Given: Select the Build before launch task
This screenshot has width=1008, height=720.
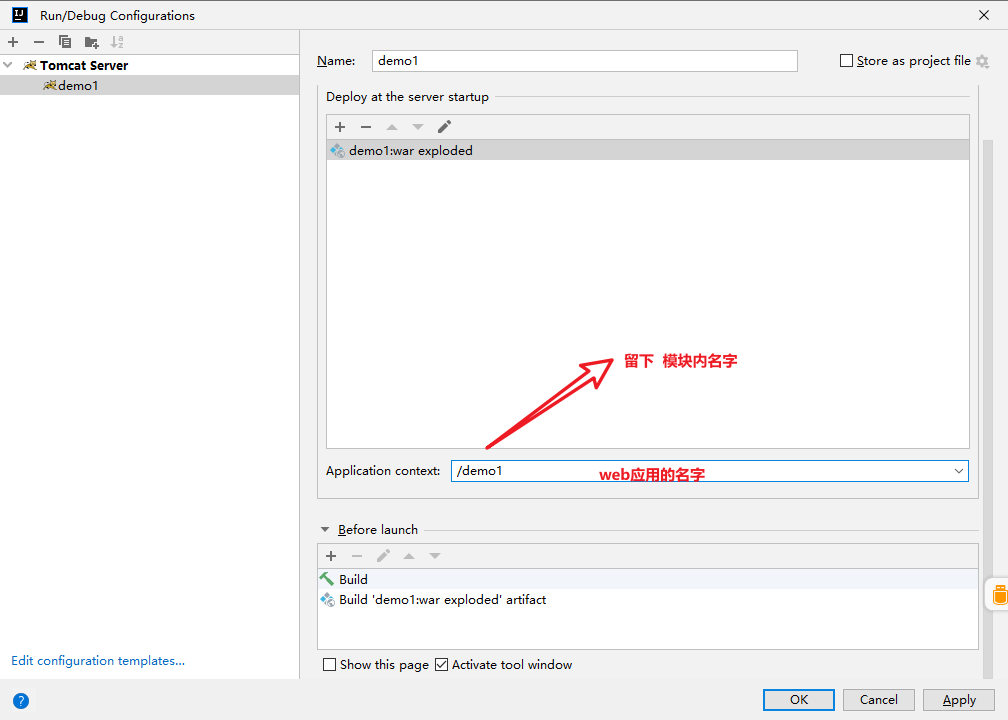Looking at the screenshot, I should pyautogui.click(x=647, y=579).
